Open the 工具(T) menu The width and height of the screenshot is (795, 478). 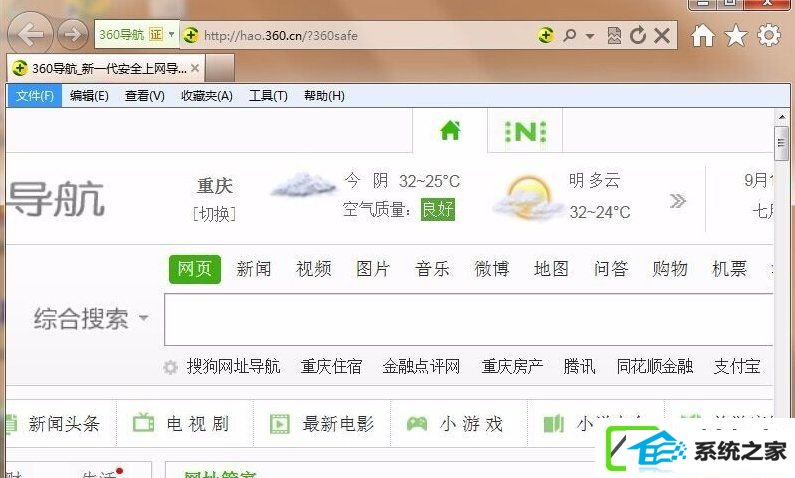point(268,95)
